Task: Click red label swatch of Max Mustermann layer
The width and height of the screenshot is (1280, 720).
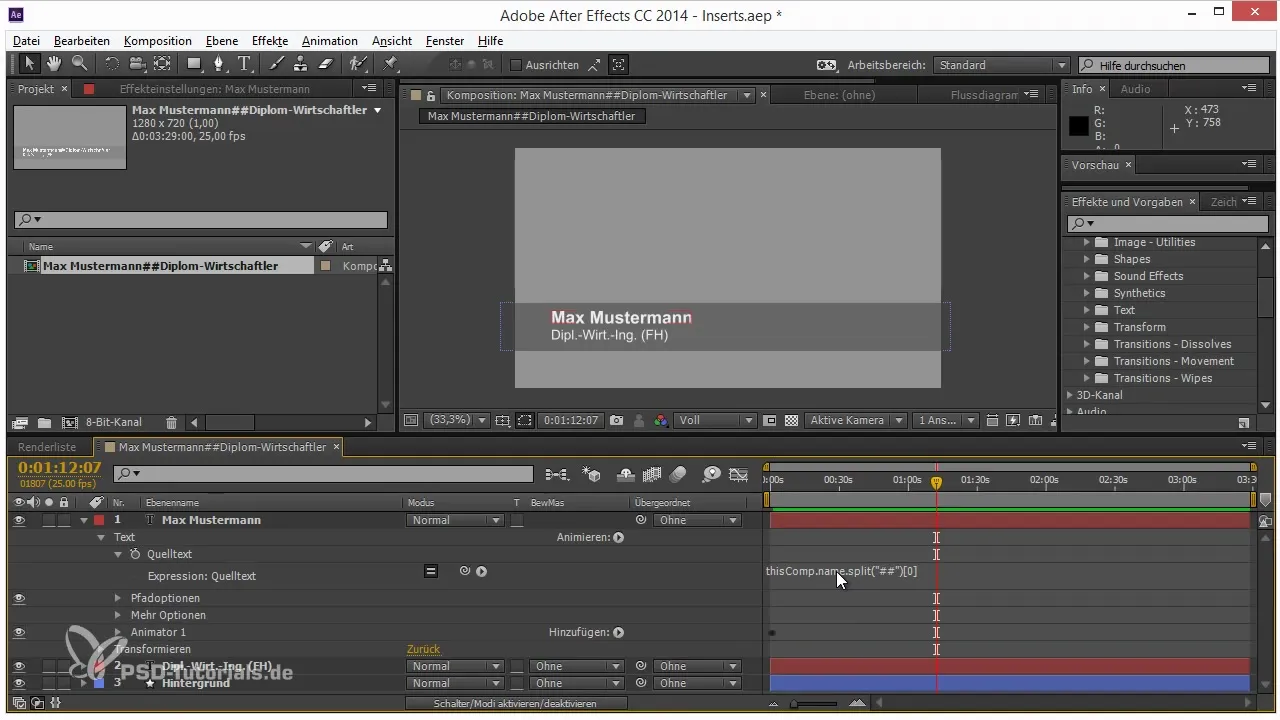Action: (99, 520)
